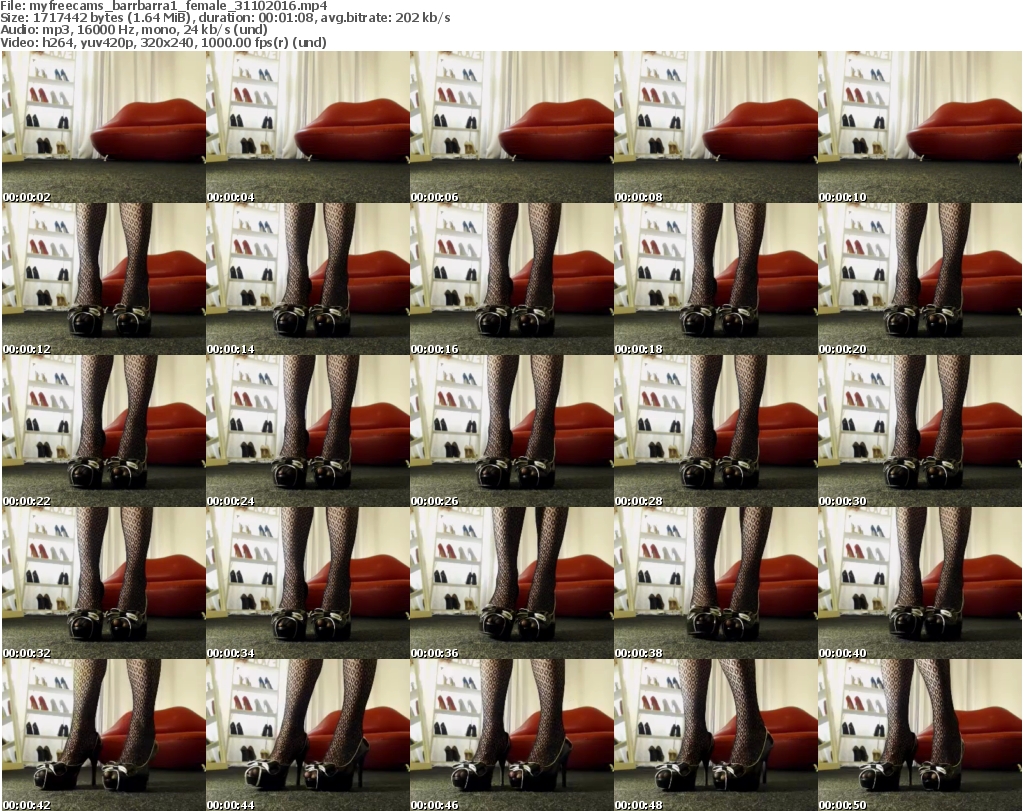Click the 00:00:16 frame thumbnail
Viewport: 1024px width, 811px height.
click(511, 279)
